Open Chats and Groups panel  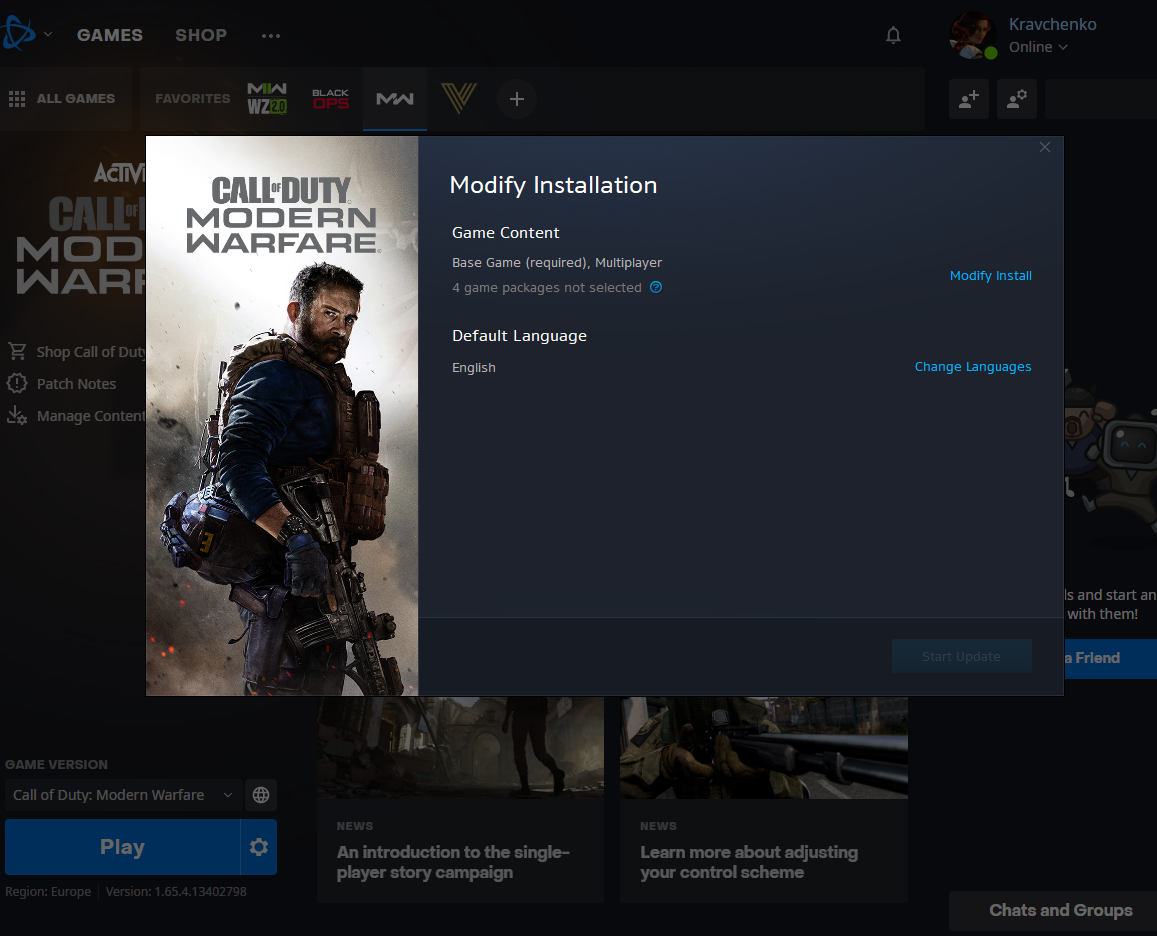tap(1053, 910)
